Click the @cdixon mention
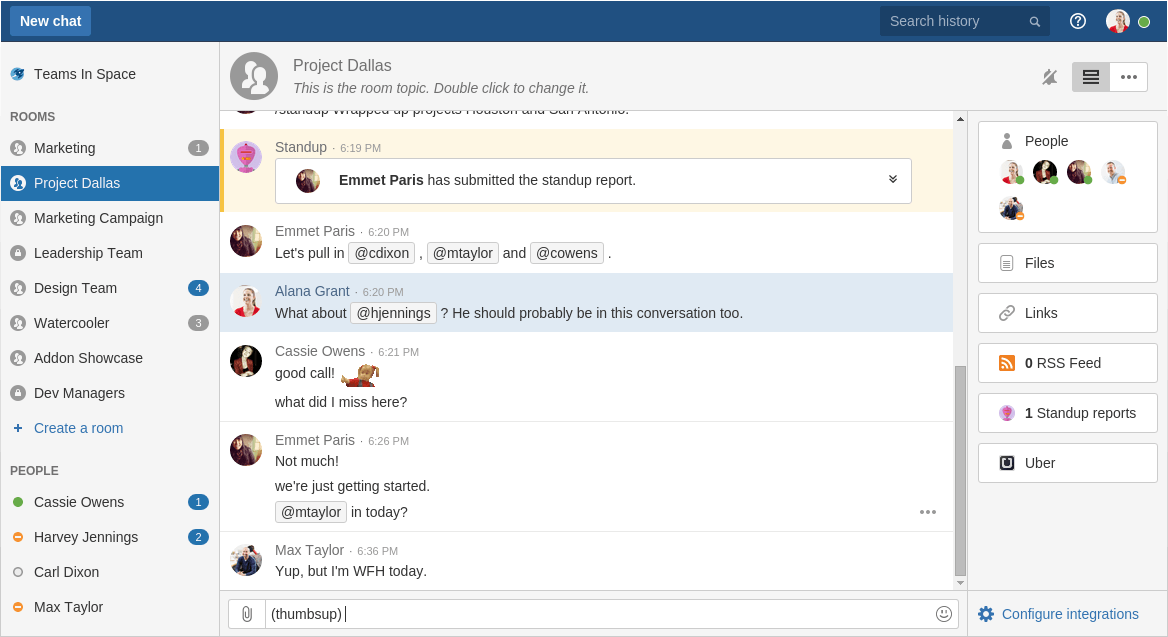 click(381, 253)
